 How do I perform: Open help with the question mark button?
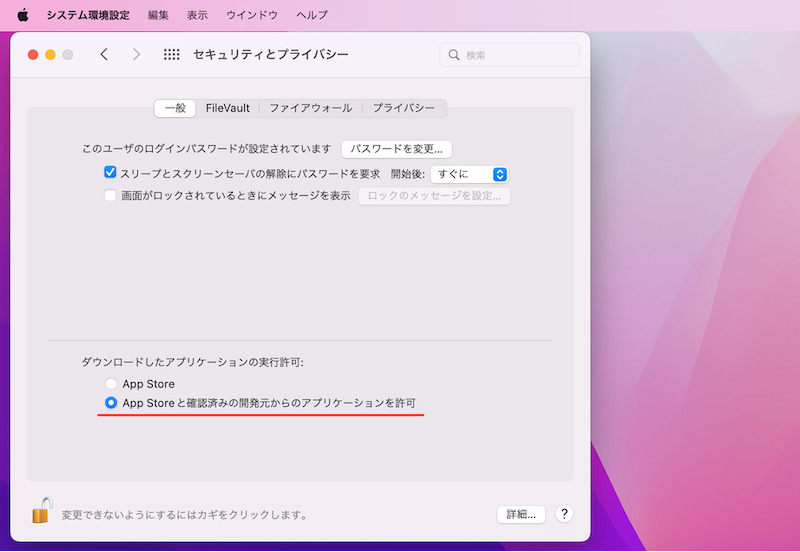click(x=564, y=514)
